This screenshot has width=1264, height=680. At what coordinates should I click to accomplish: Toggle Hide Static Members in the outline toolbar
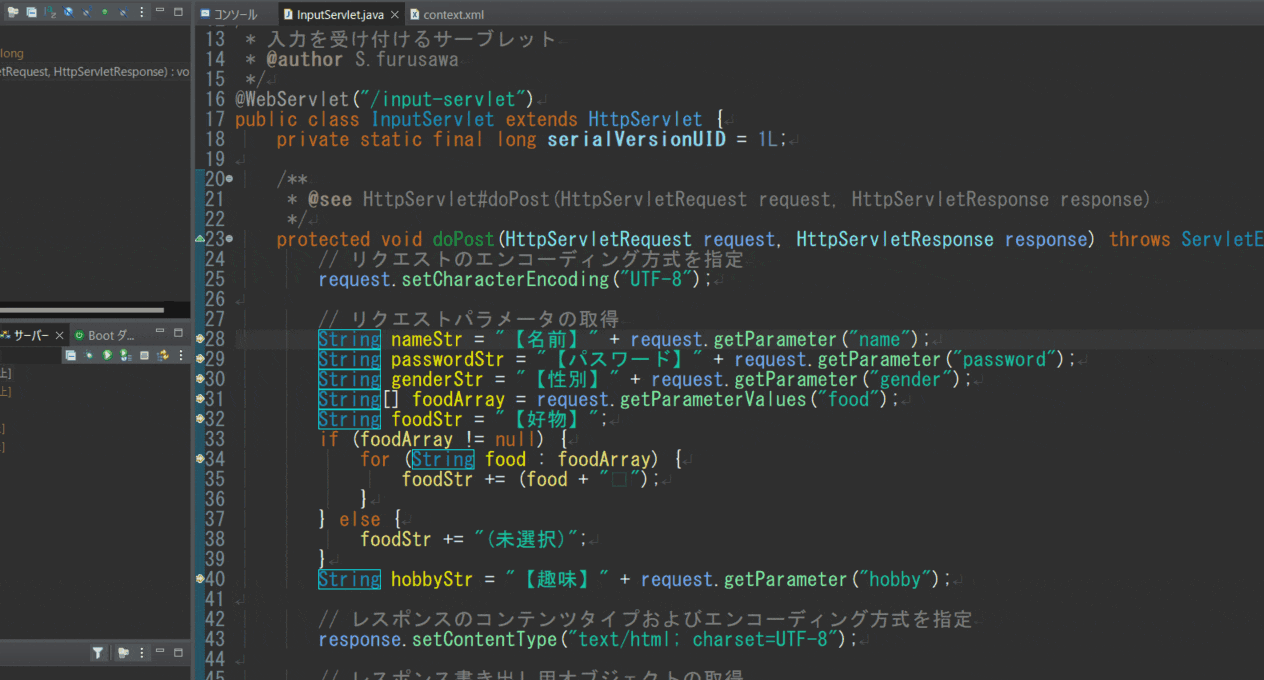[x=86, y=12]
